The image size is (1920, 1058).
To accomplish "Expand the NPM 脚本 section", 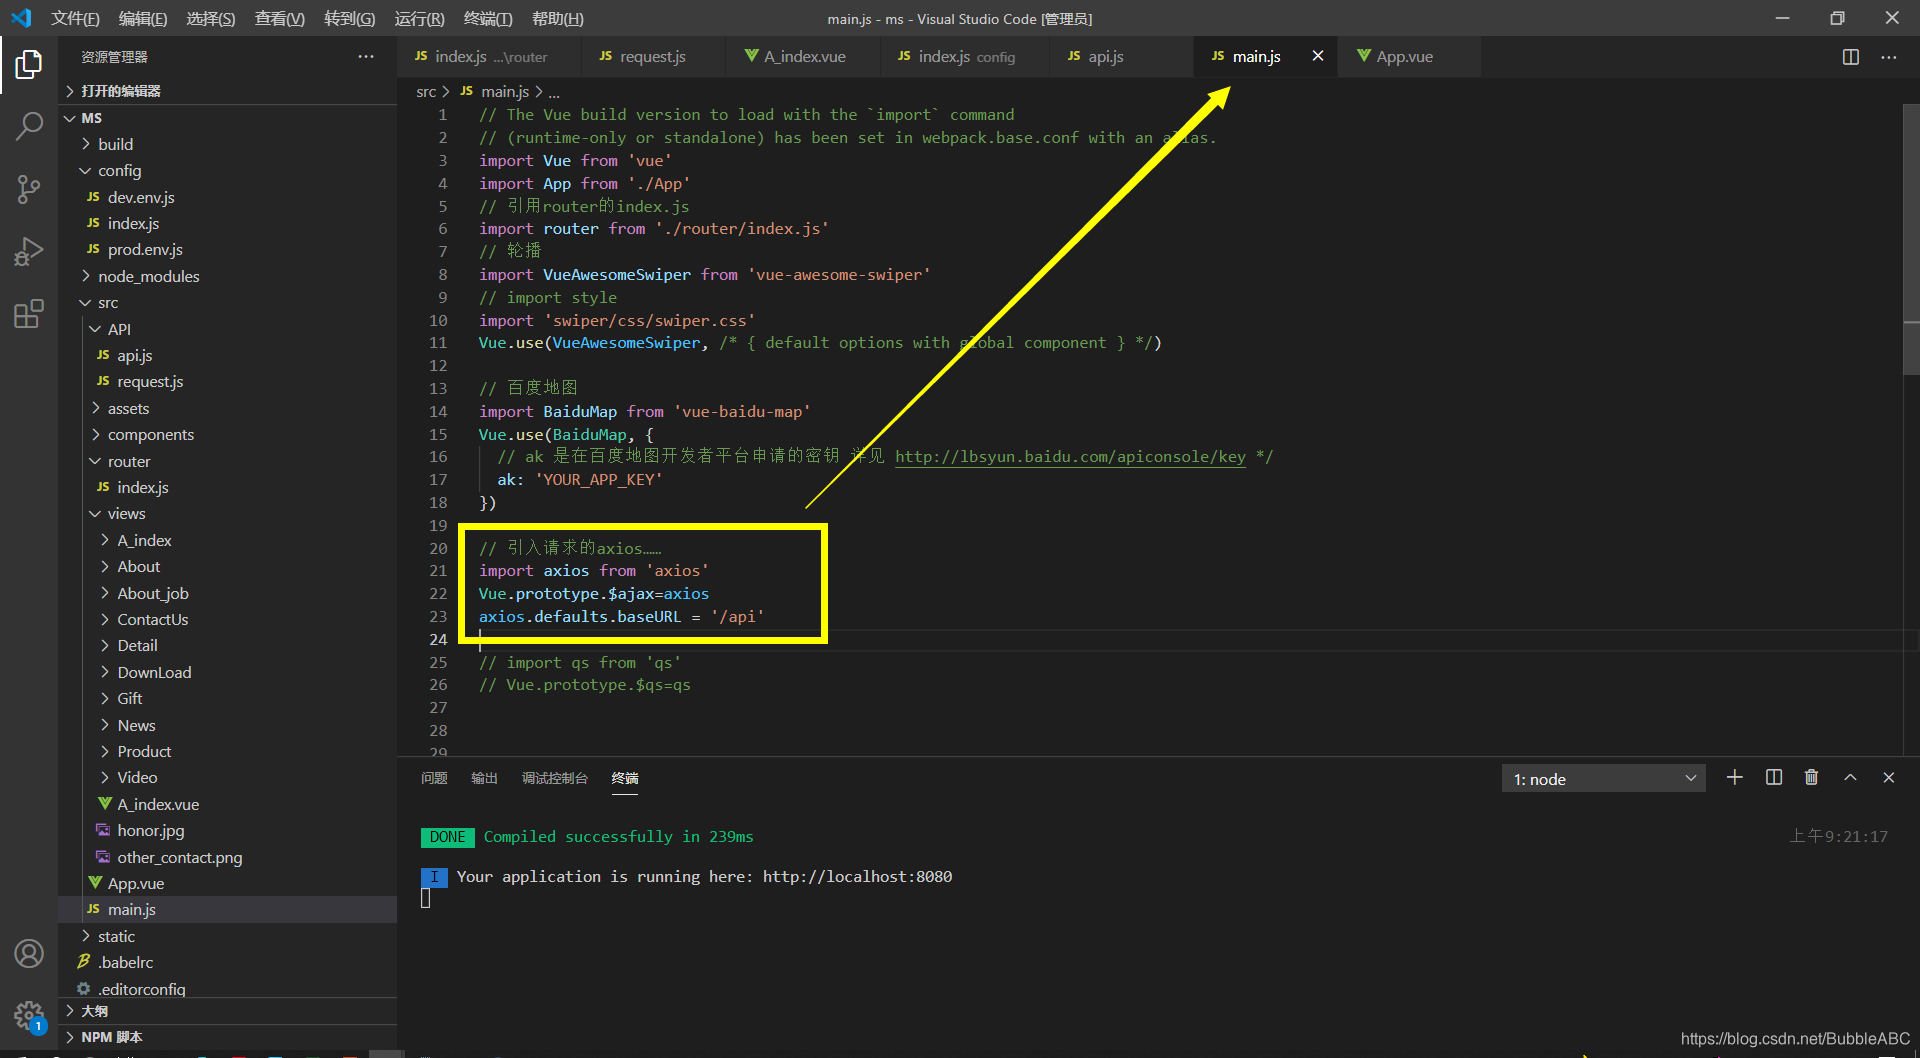I will 228,1037.
